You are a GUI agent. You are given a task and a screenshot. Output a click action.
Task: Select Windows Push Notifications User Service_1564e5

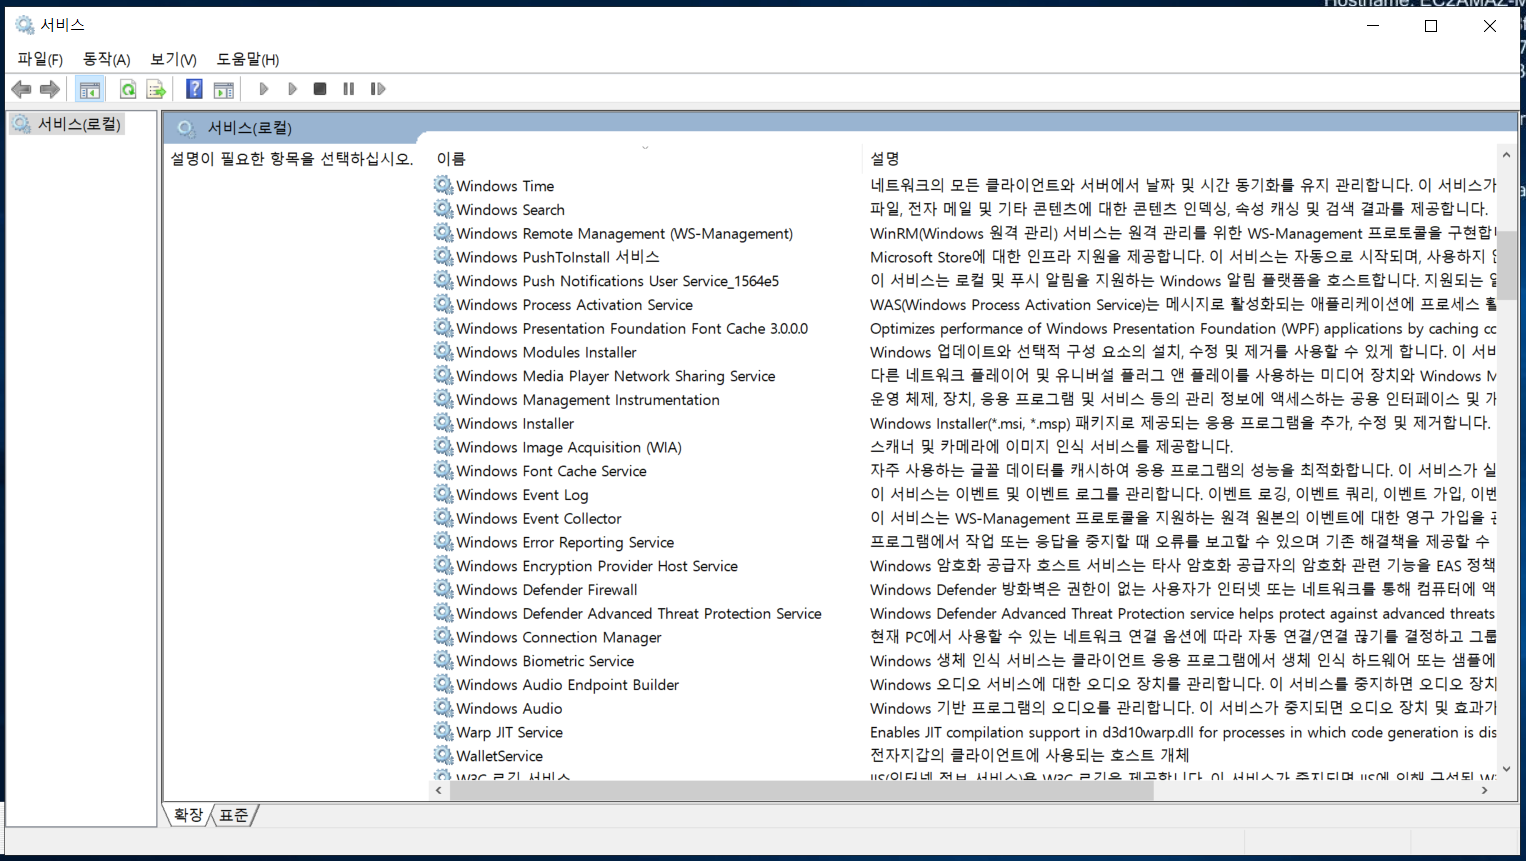point(617,281)
